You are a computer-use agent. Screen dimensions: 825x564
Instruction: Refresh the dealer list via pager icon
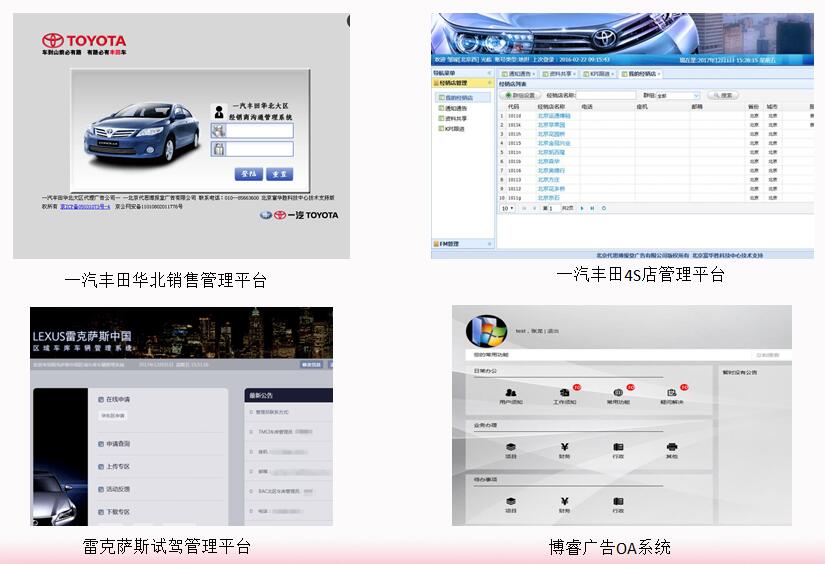(x=604, y=208)
